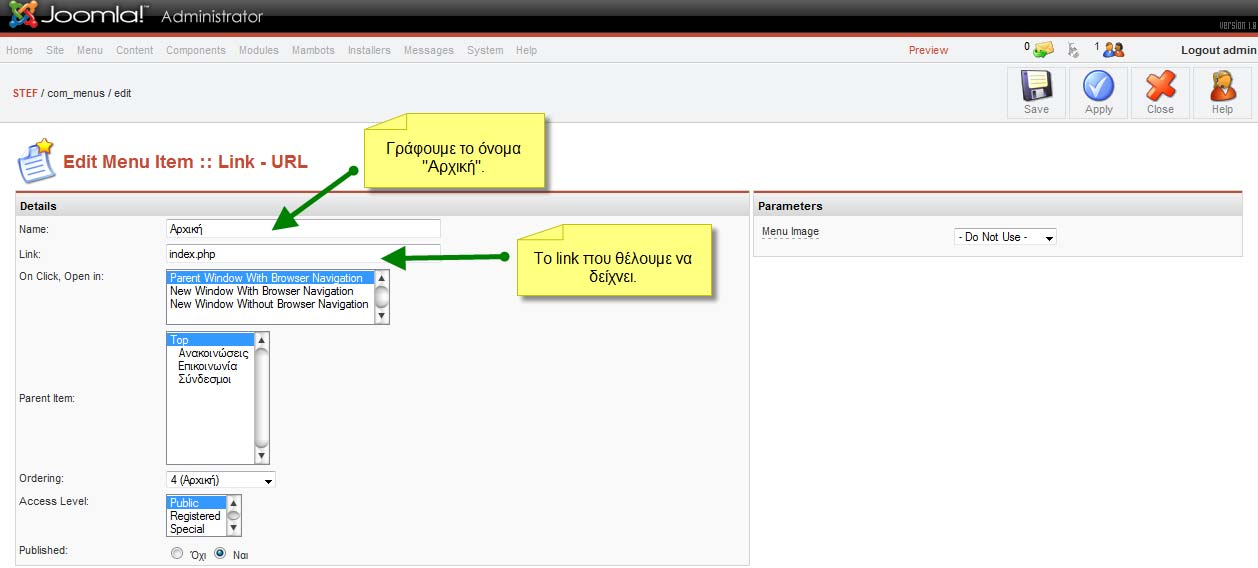This screenshot has height=568, width=1258.
Task: Select Registered access level
Action: tap(197, 516)
